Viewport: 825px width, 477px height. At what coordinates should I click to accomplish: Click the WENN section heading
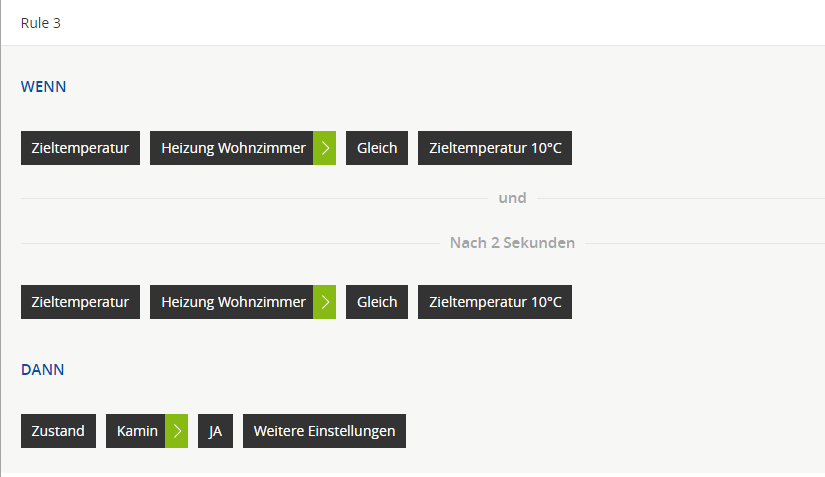(44, 87)
